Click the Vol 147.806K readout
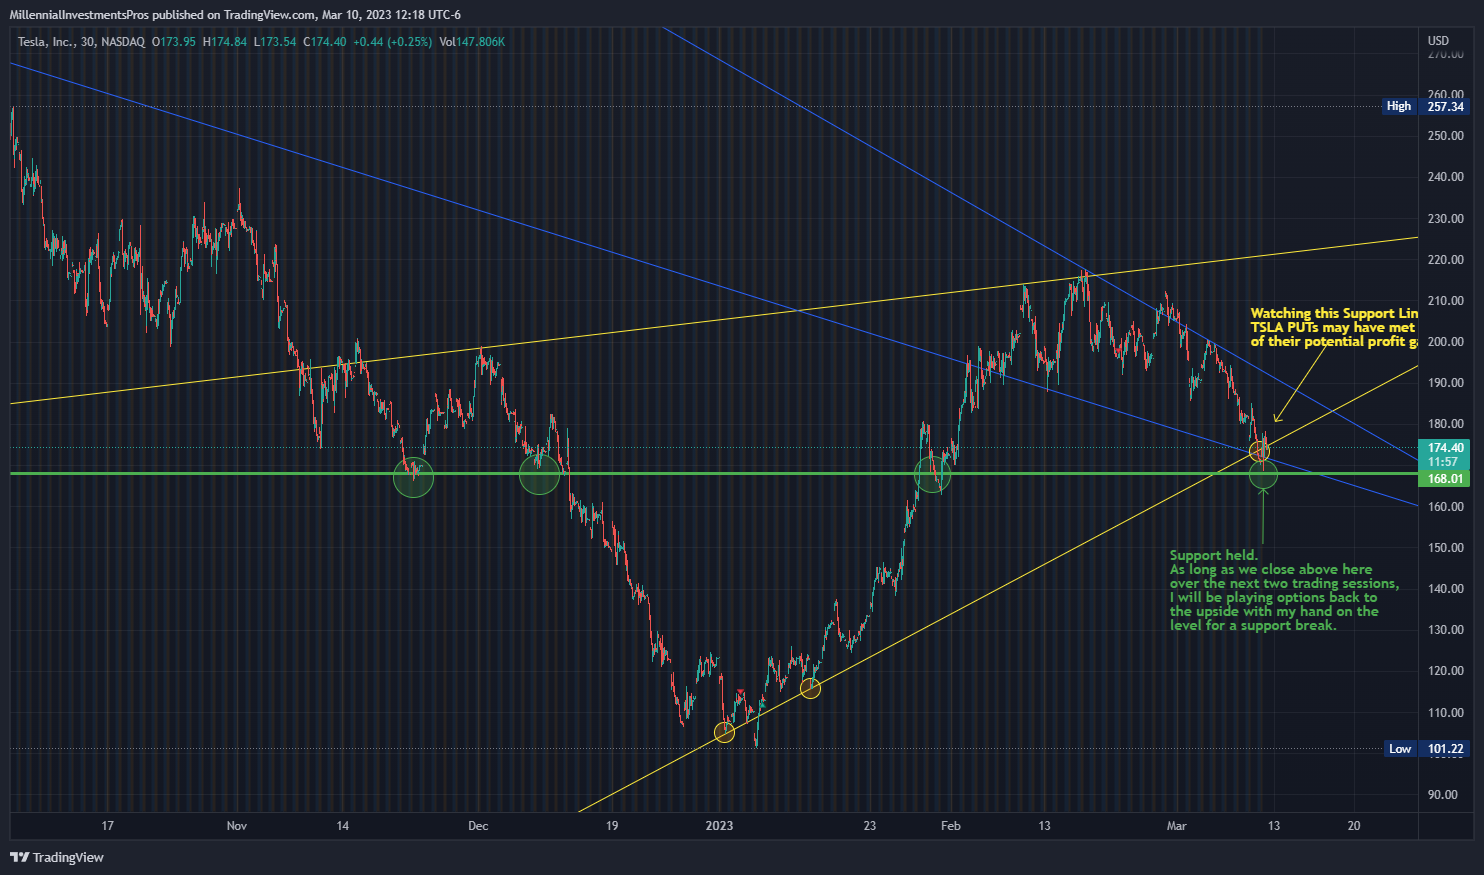 click(472, 42)
